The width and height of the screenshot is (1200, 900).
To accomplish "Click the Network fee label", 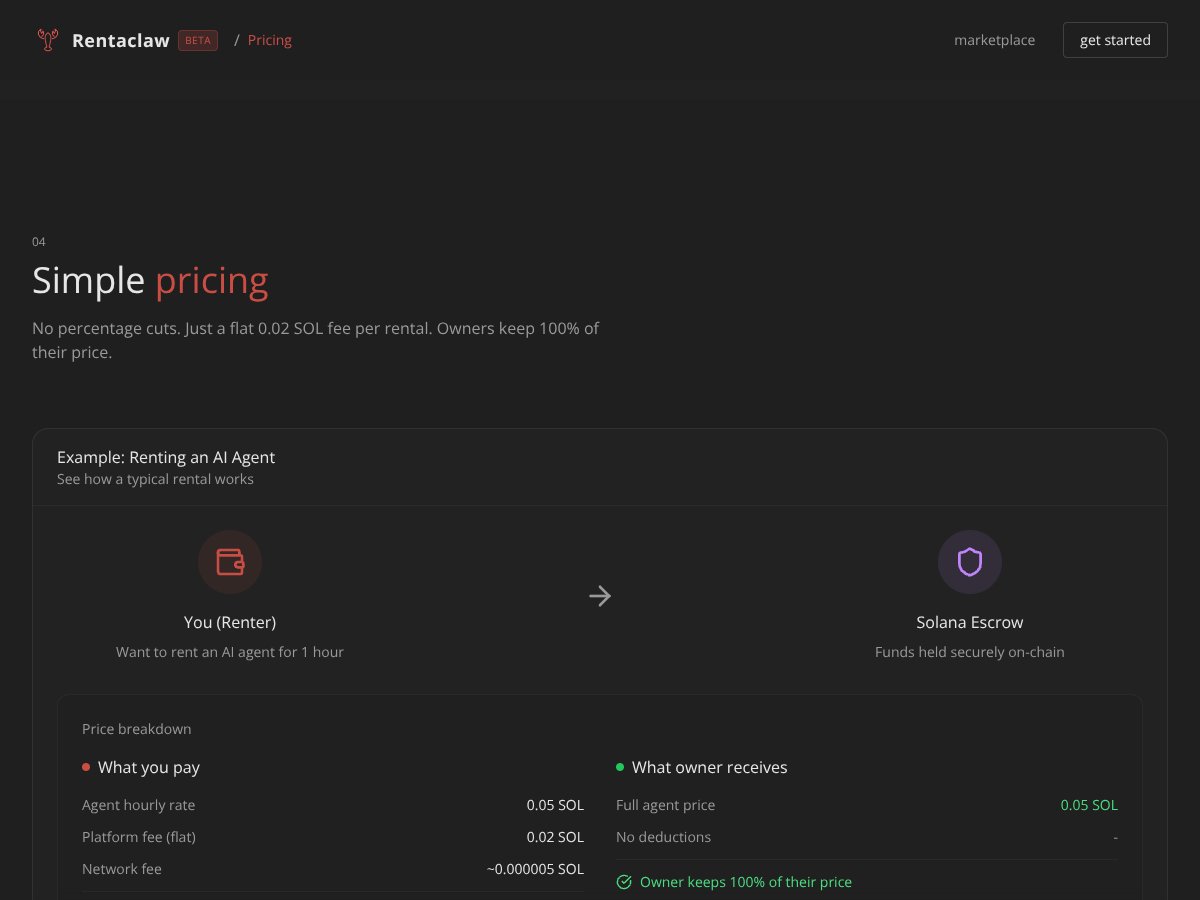I will [122, 869].
